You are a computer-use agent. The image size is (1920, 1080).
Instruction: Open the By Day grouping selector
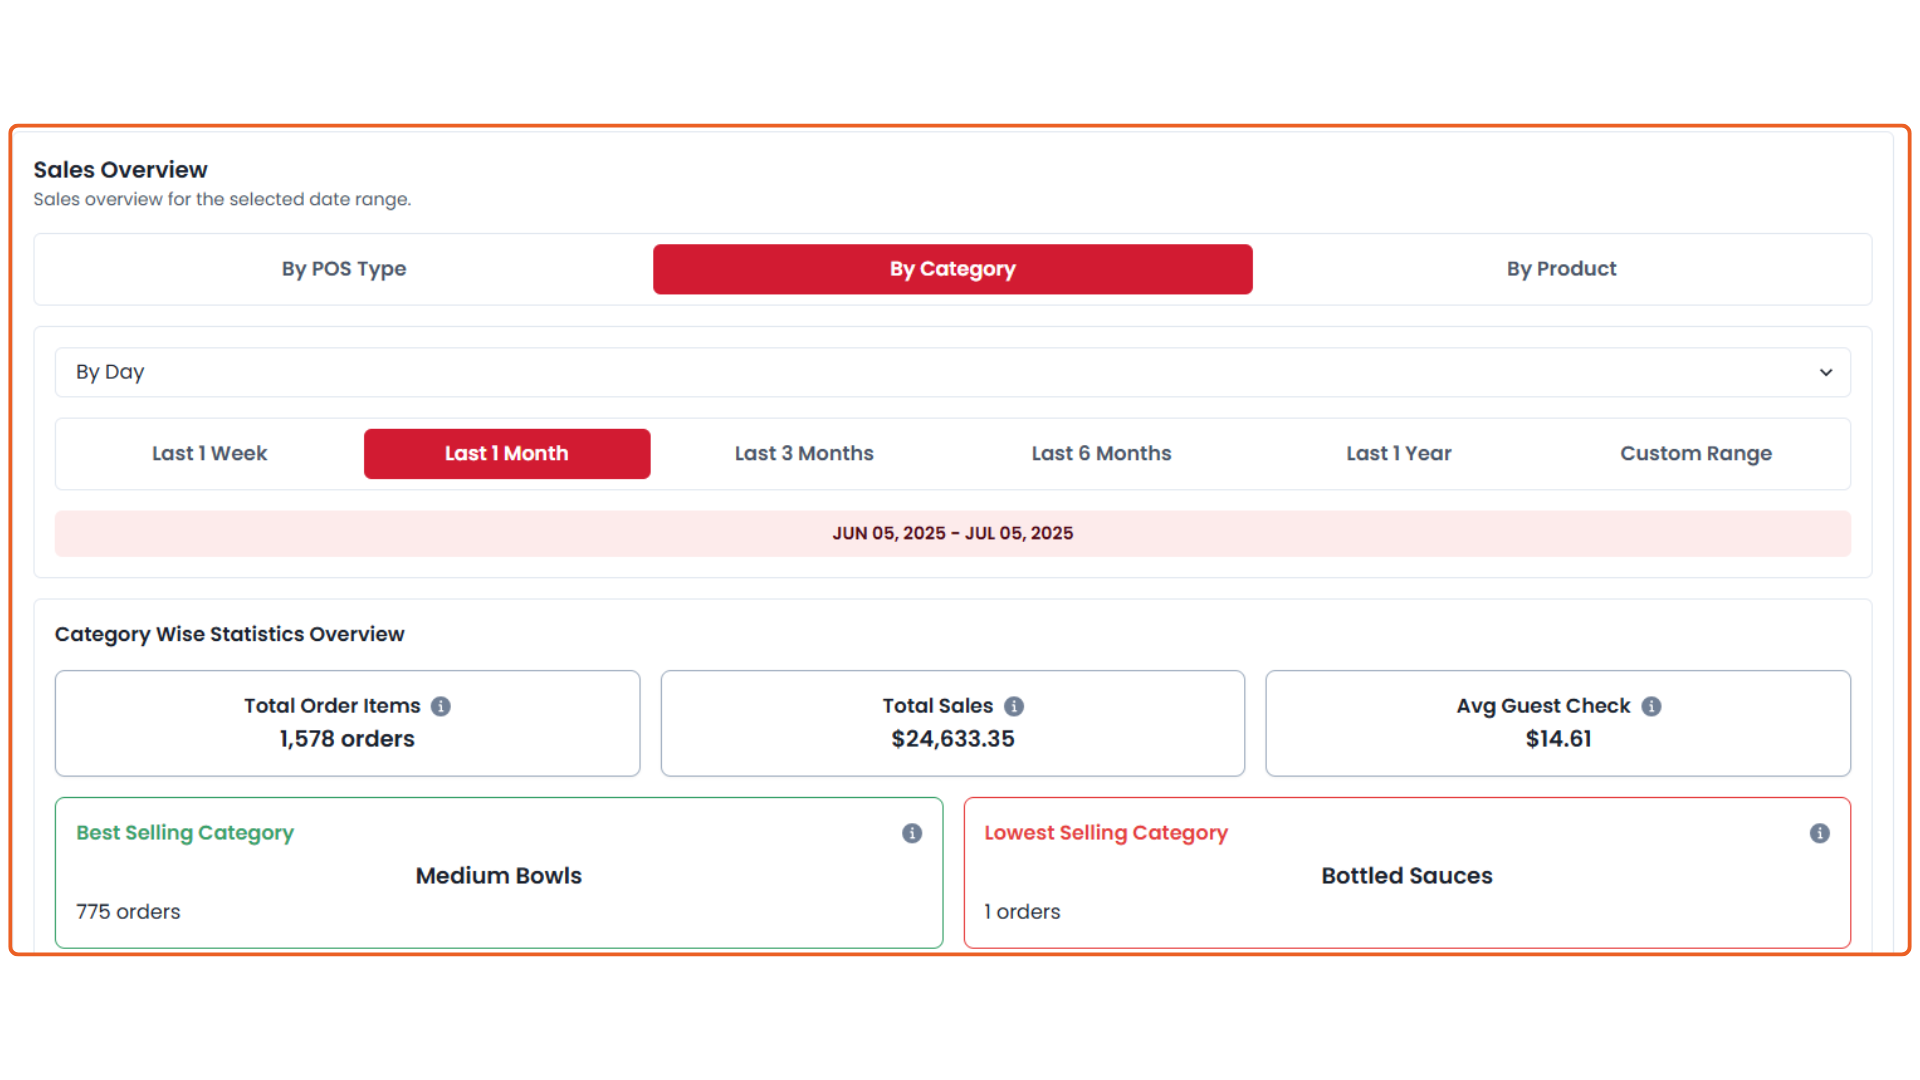pyautogui.click(x=950, y=372)
